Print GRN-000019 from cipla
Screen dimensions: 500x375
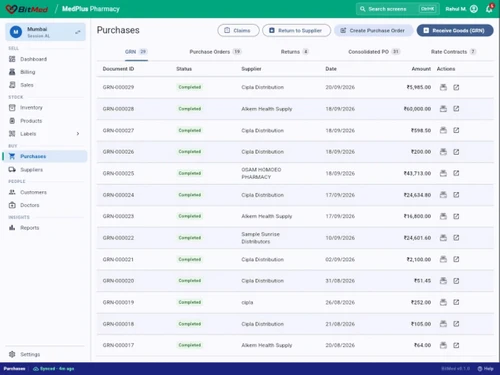[x=443, y=302]
